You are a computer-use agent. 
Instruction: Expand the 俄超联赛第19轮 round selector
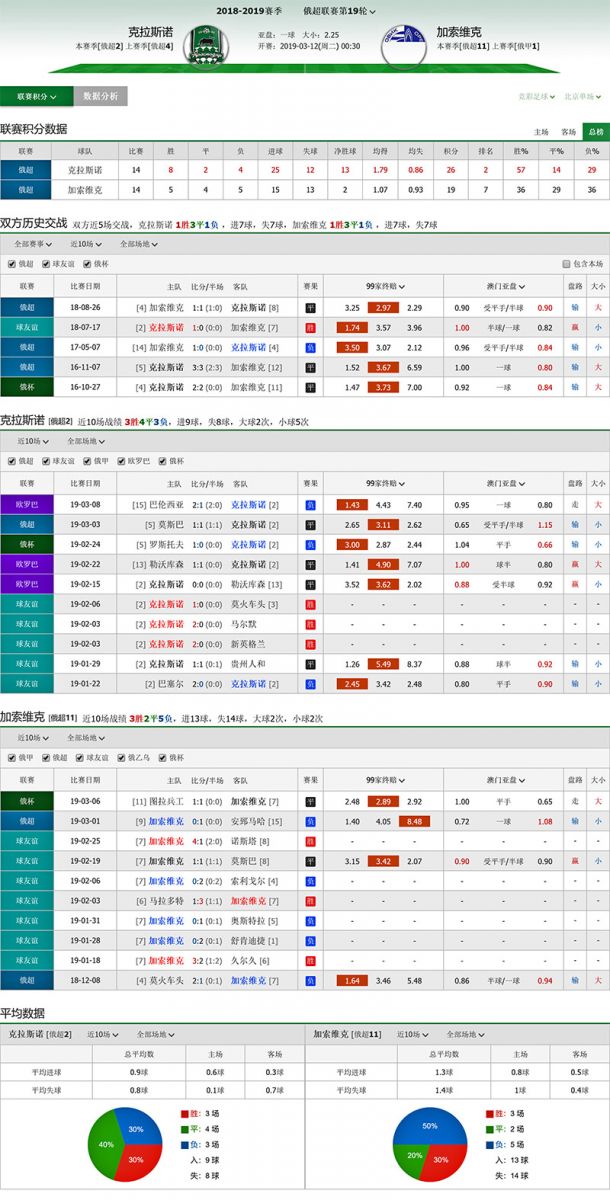(x=340, y=10)
